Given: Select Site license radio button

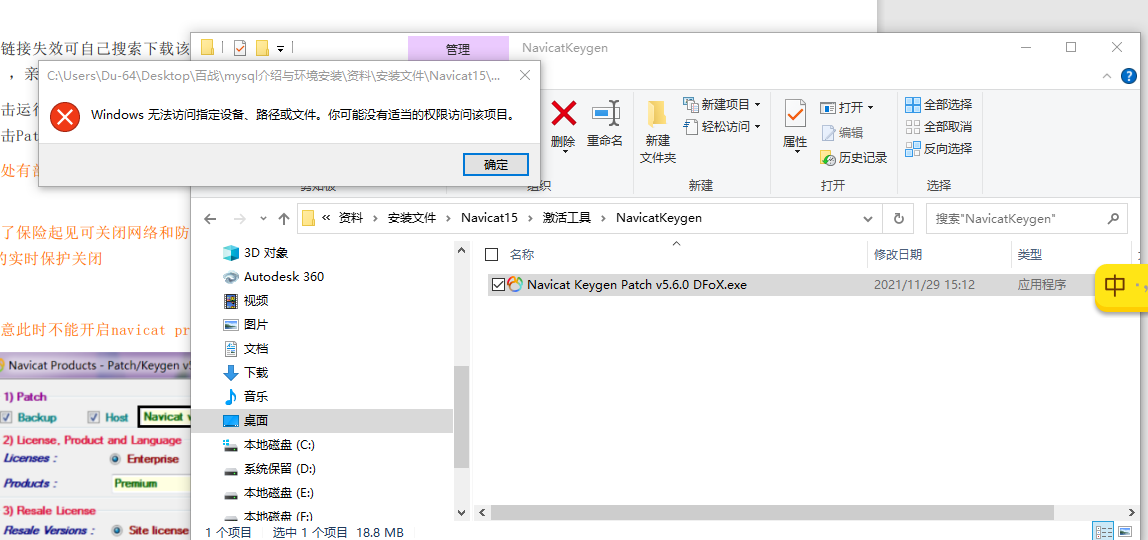Looking at the screenshot, I should (115, 530).
